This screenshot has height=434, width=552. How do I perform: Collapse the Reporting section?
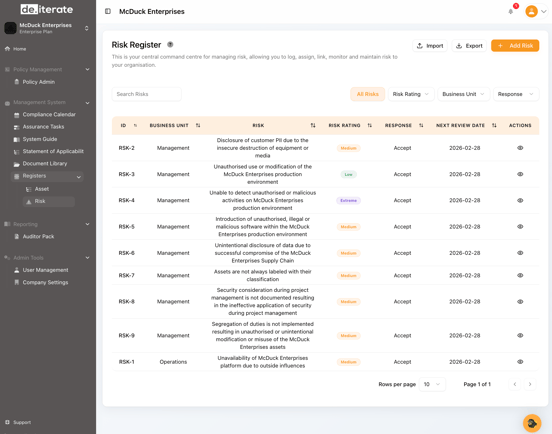click(87, 224)
